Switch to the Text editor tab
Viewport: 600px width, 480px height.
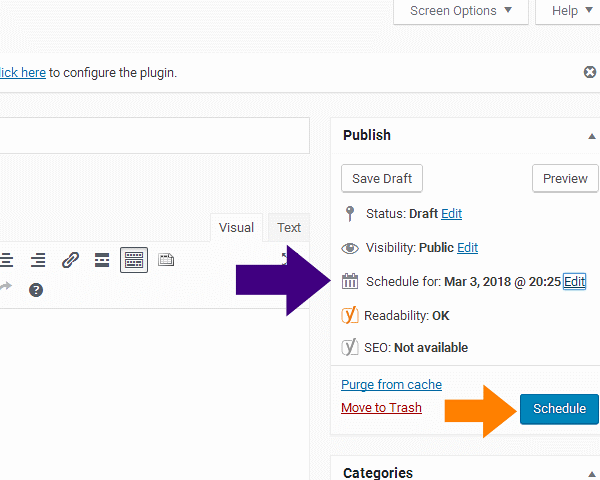(x=289, y=227)
